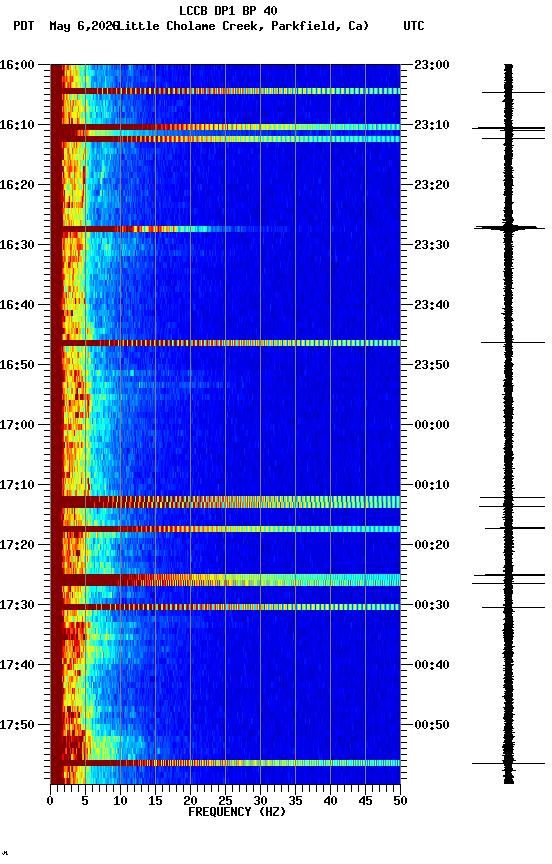Click the 'UTC' timezone label
Screen dimensions: 552x864
click(x=414, y=26)
